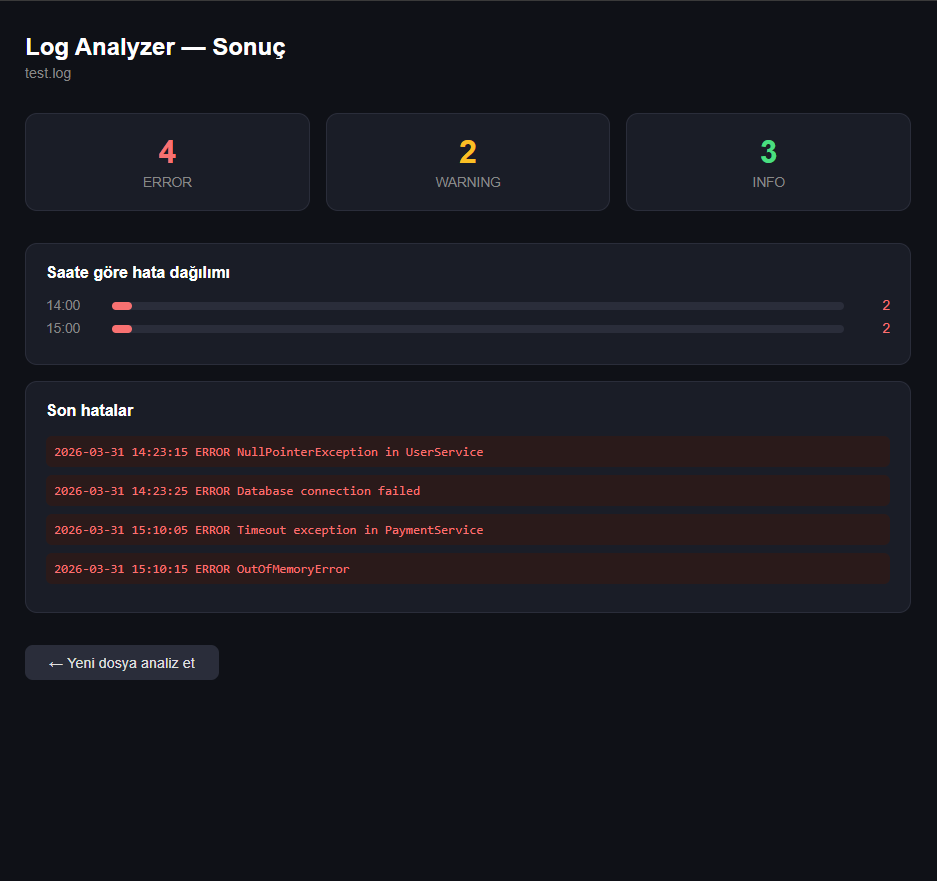Click the 'Yeni dosya analiz et' button
The width and height of the screenshot is (937, 881).
click(x=122, y=662)
